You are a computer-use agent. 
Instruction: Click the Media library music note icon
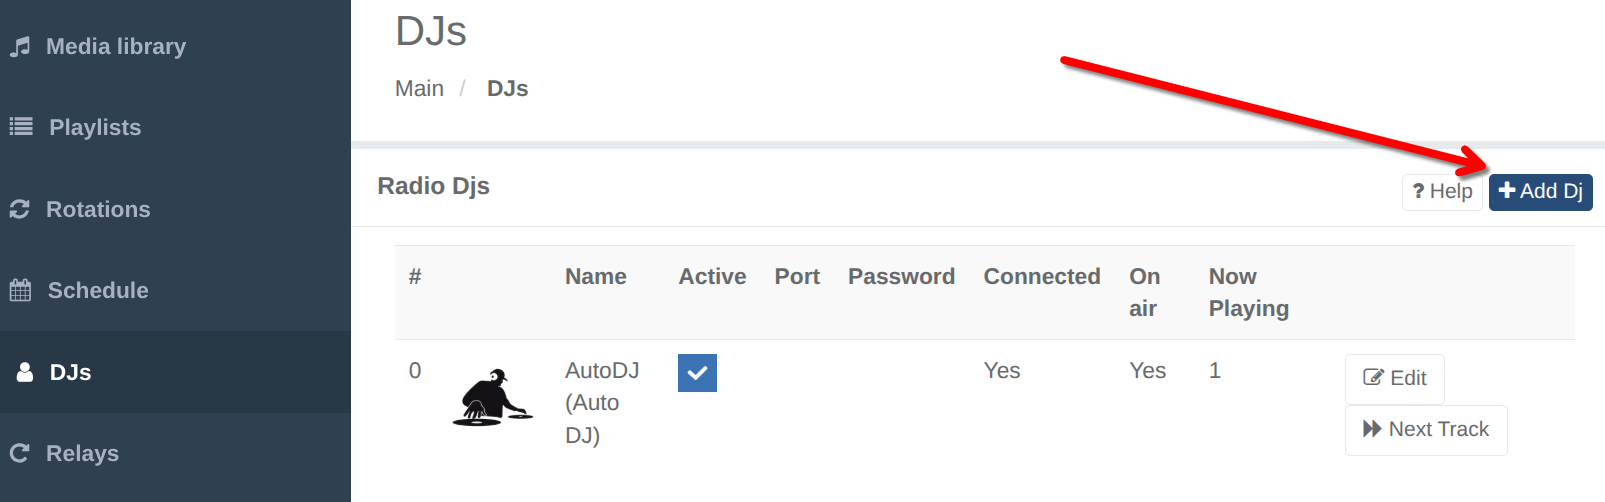click(x=20, y=47)
